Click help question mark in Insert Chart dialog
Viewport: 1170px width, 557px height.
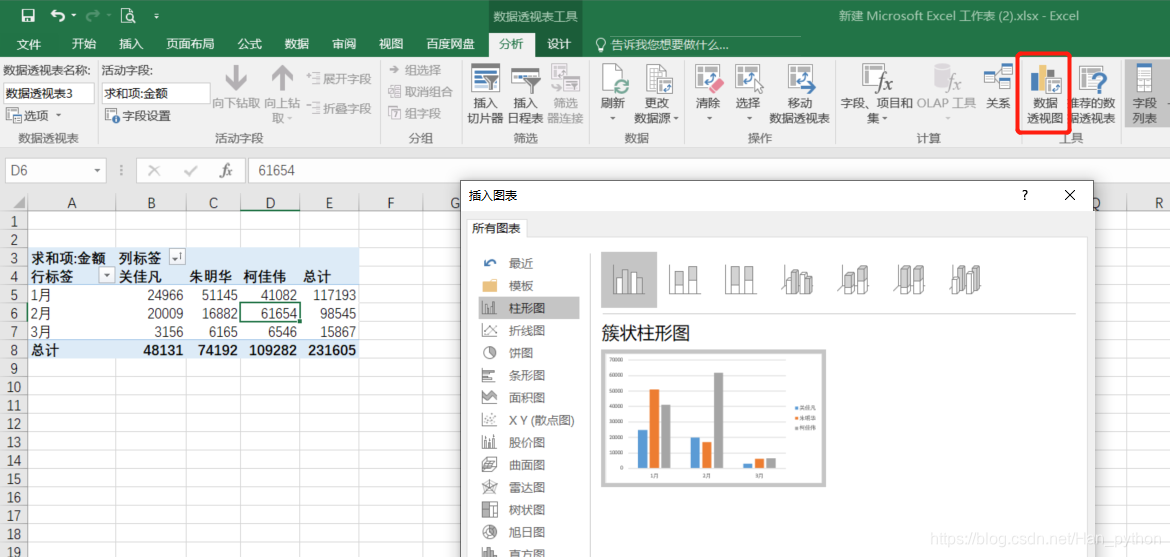tap(1025, 196)
